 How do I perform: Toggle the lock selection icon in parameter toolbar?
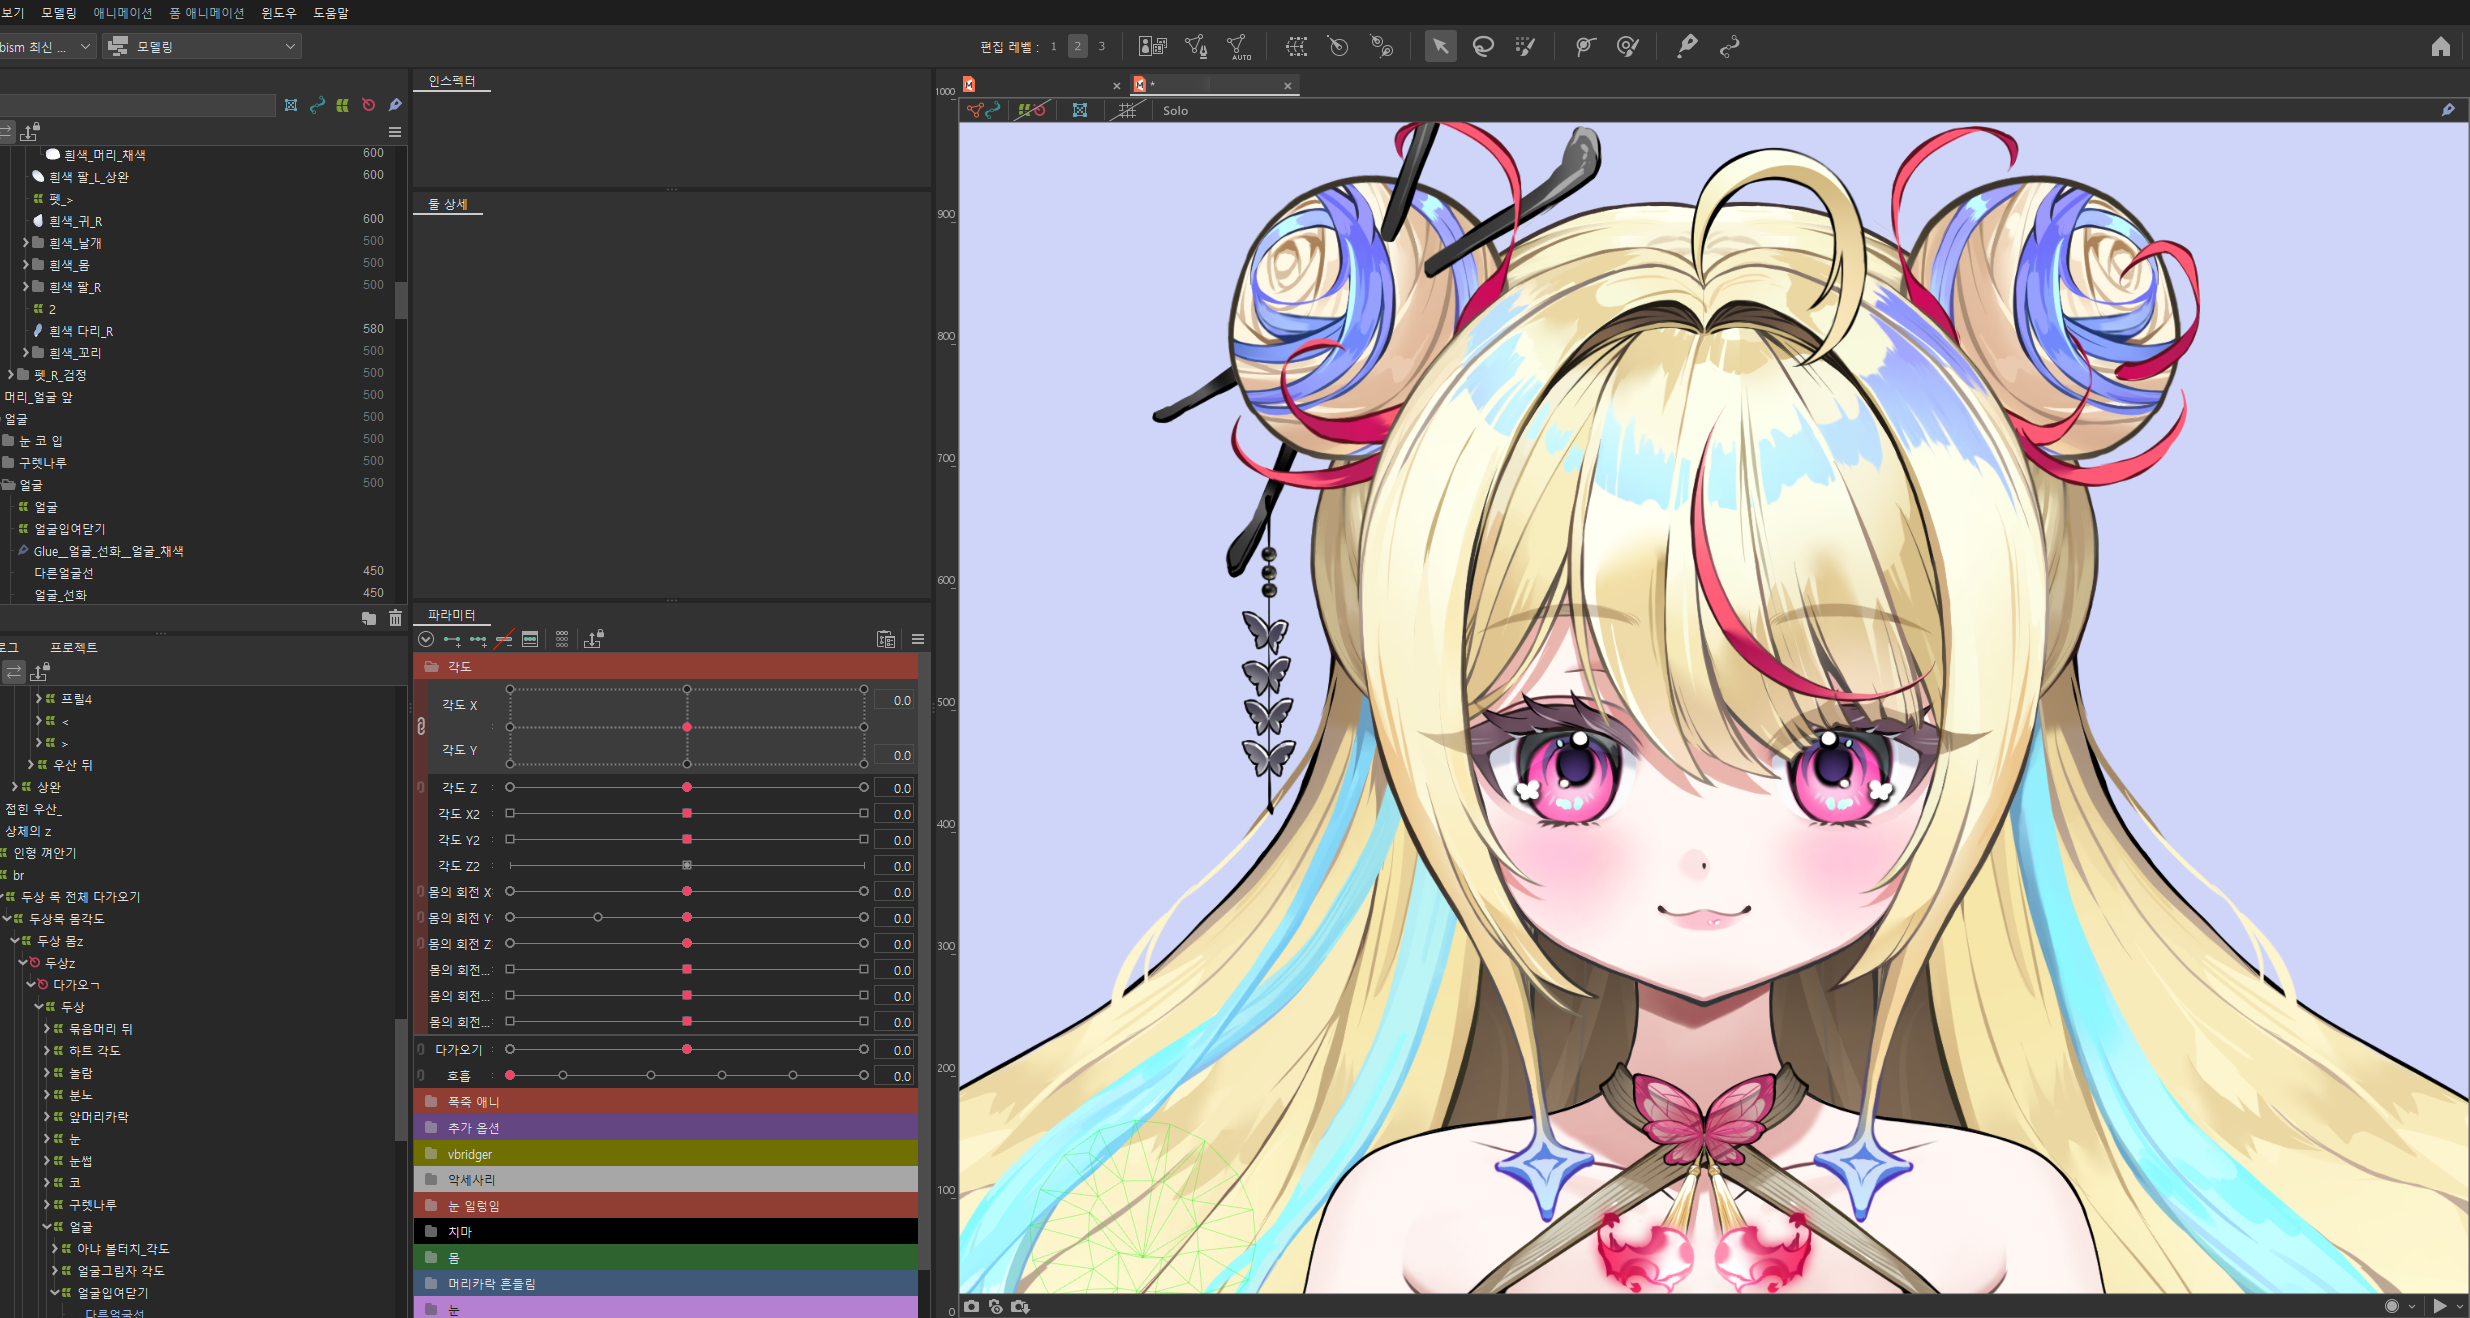point(594,639)
